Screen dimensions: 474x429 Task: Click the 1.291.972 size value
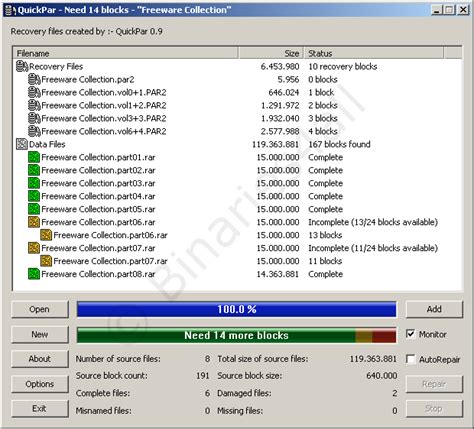(x=280, y=105)
